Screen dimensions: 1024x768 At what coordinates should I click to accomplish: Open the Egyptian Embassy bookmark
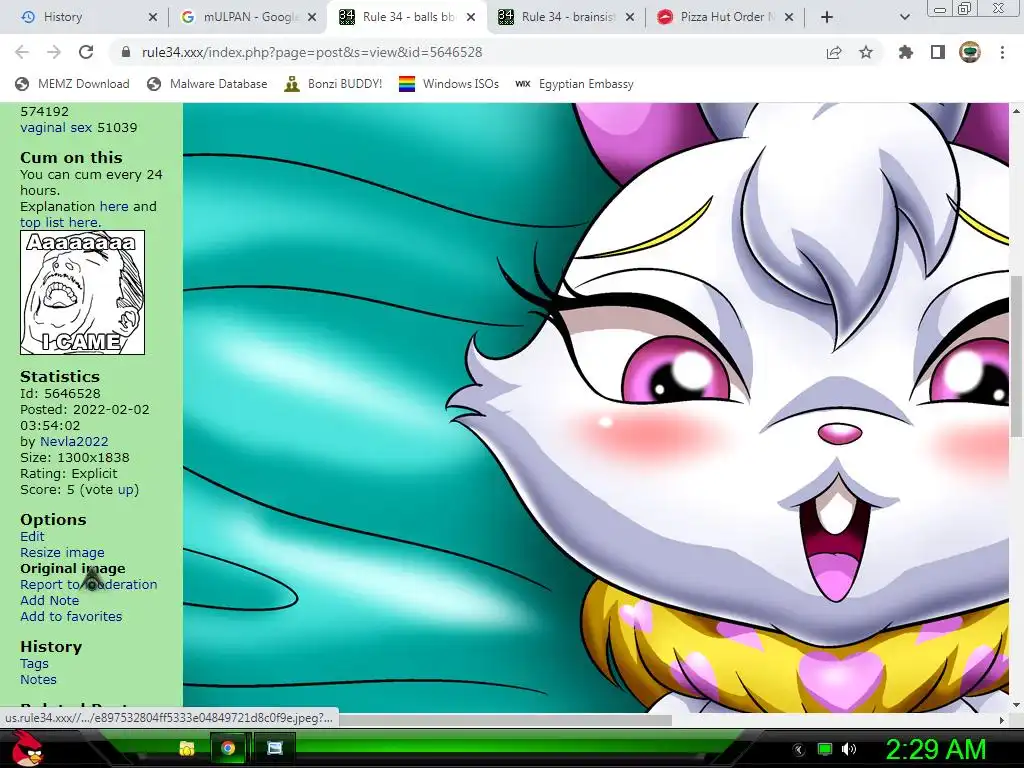pyautogui.click(x=575, y=84)
